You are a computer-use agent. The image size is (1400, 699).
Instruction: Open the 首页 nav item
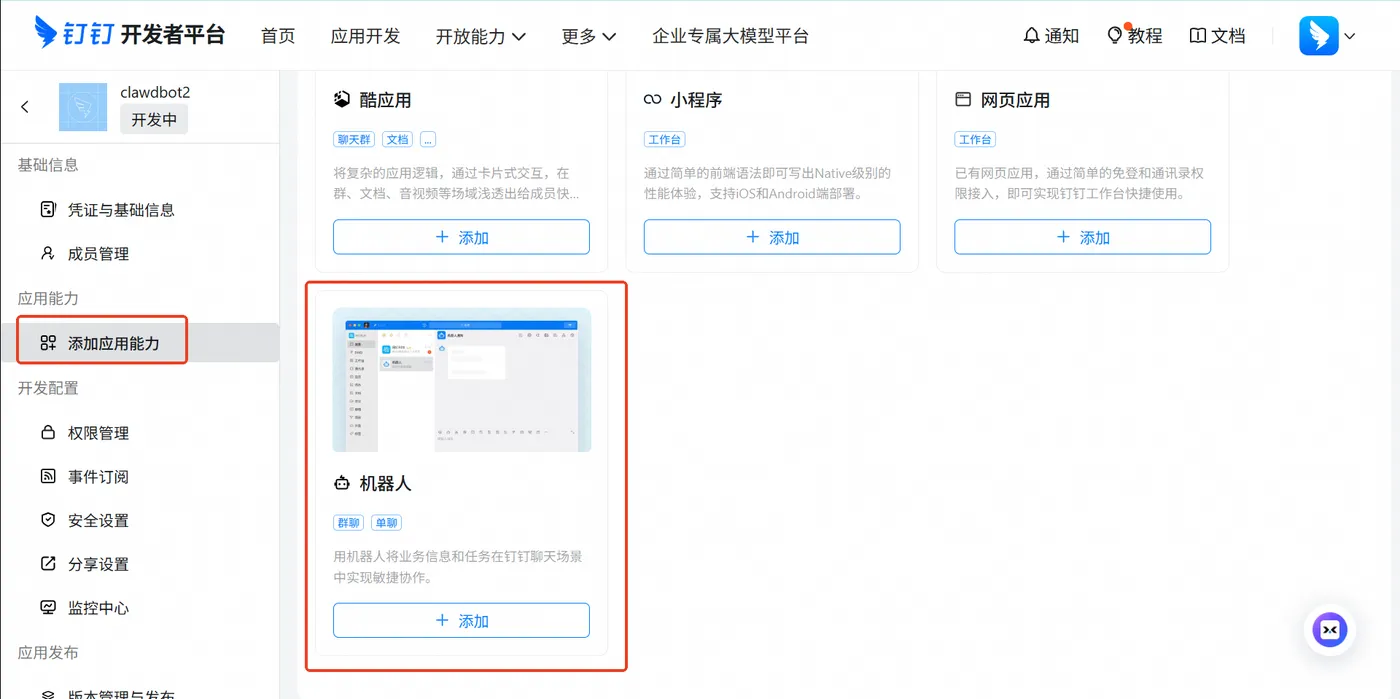[278, 36]
